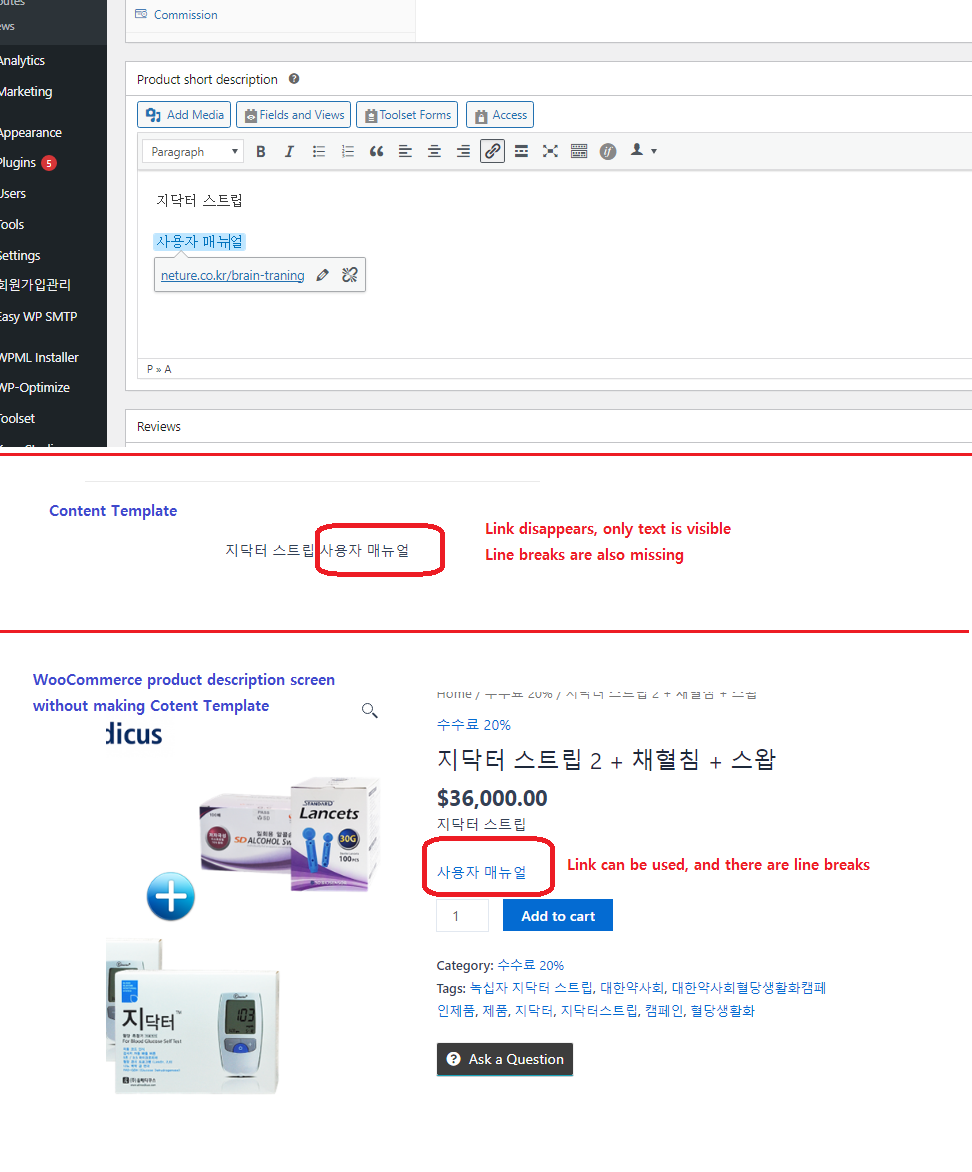Click the pencil edit-link icon
The width and height of the screenshot is (972, 1172).
(x=322, y=275)
